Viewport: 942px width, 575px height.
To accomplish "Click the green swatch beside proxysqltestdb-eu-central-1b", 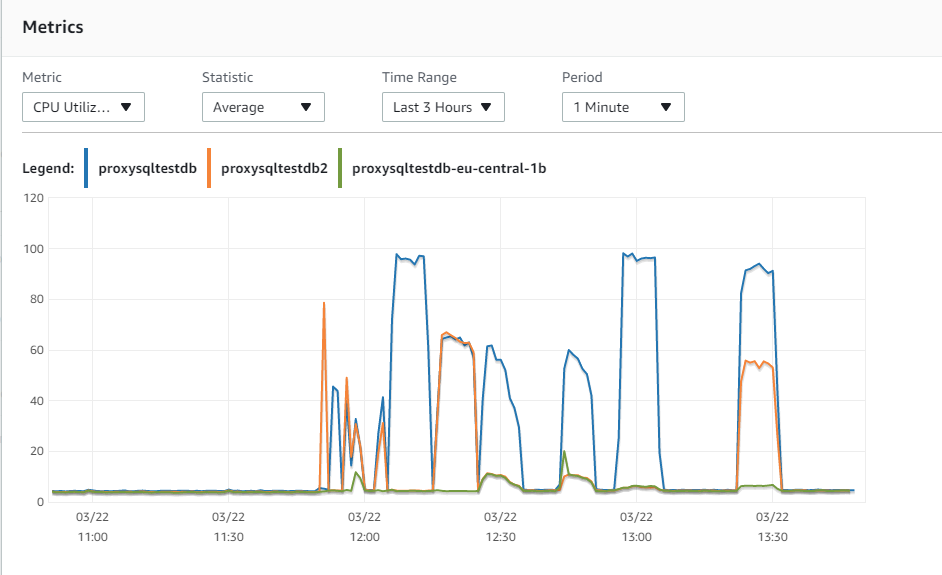I will (x=341, y=168).
